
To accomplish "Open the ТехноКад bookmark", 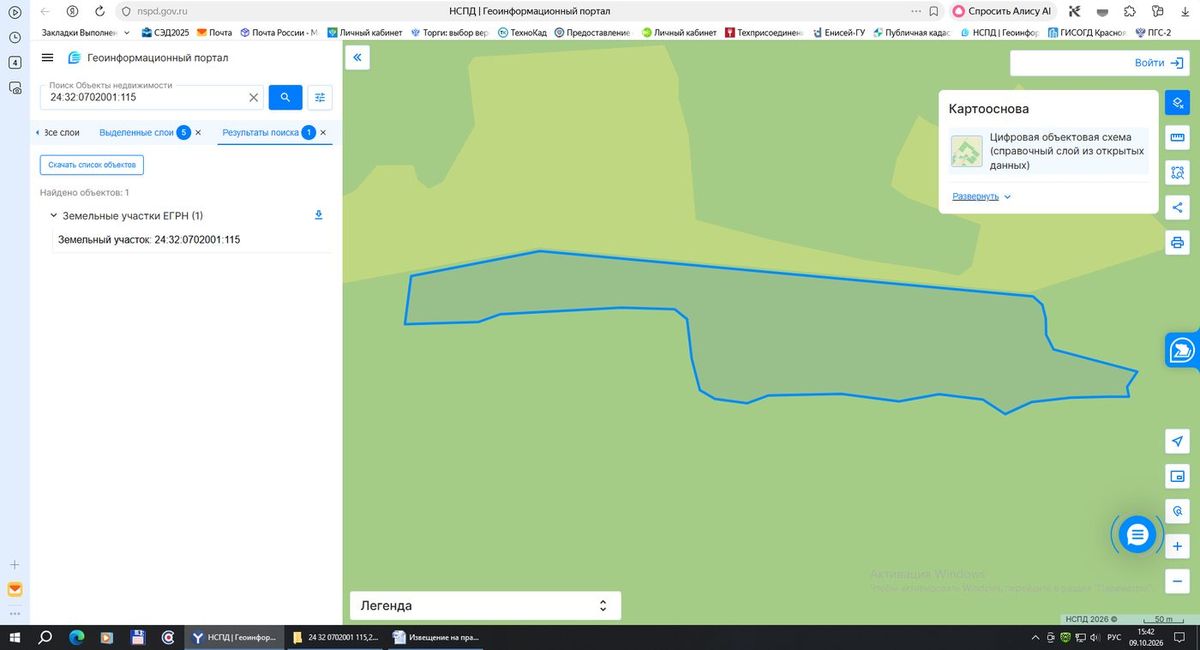I will coord(522,33).
